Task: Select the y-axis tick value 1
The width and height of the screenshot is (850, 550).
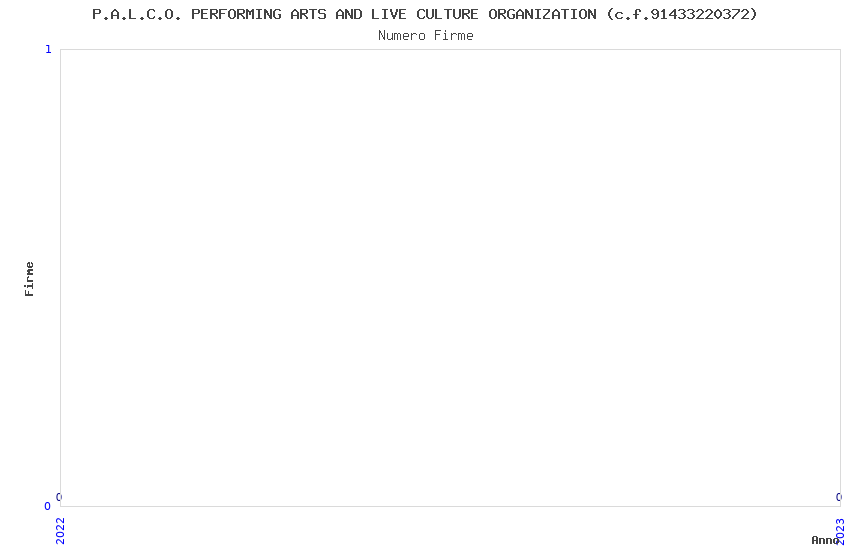Action: (48, 49)
